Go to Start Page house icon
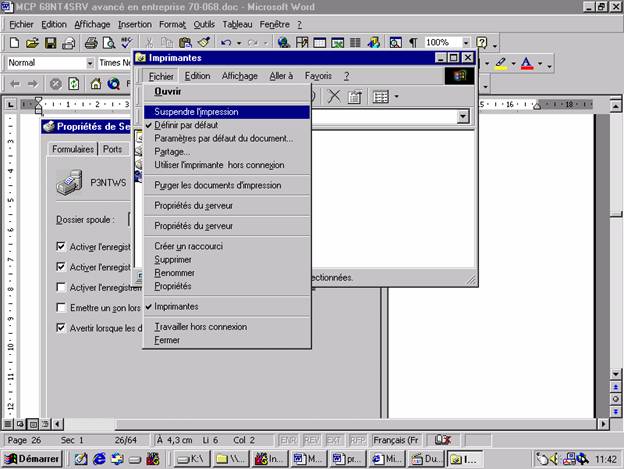This screenshot has height=469, width=624. point(96,84)
